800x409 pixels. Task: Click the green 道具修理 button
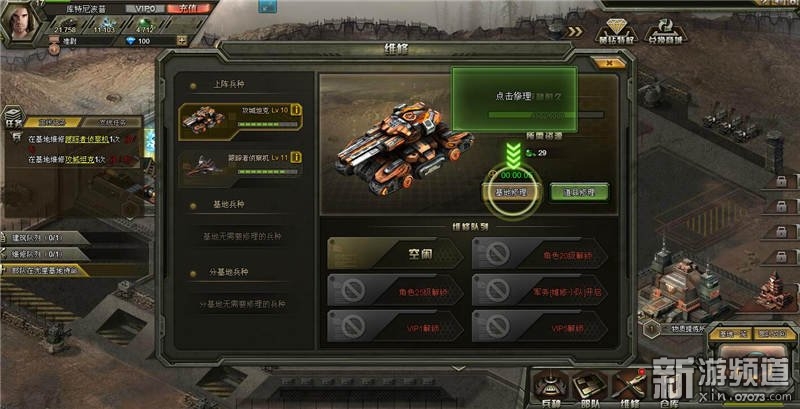coord(580,192)
